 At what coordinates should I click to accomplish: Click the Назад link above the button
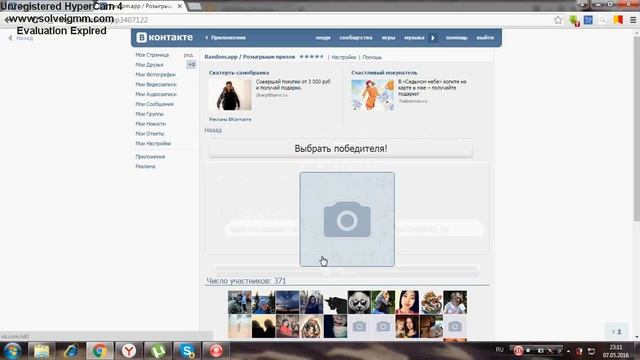pyautogui.click(x=213, y=130)
